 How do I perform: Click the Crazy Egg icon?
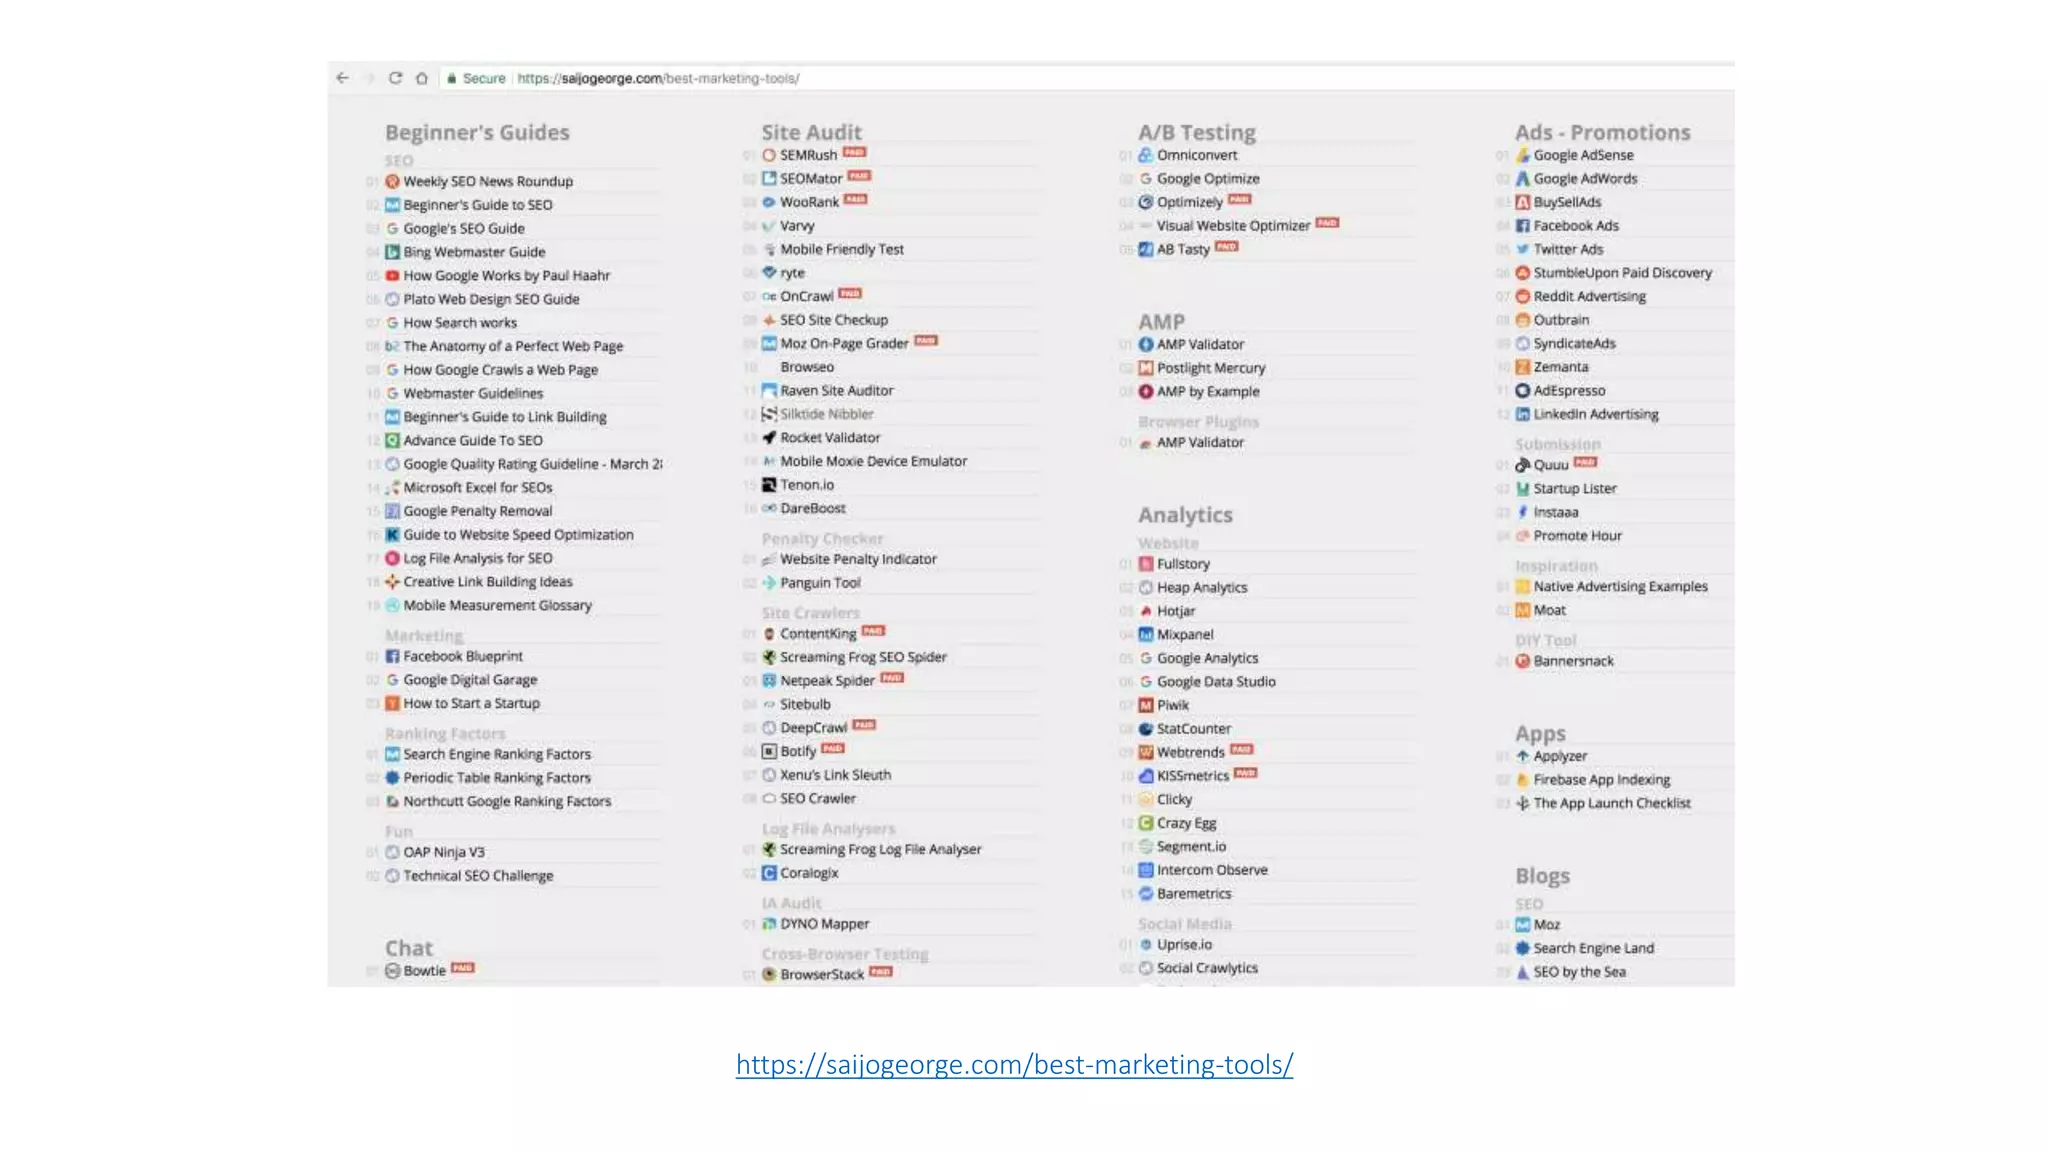click(x=1146, y=823)
